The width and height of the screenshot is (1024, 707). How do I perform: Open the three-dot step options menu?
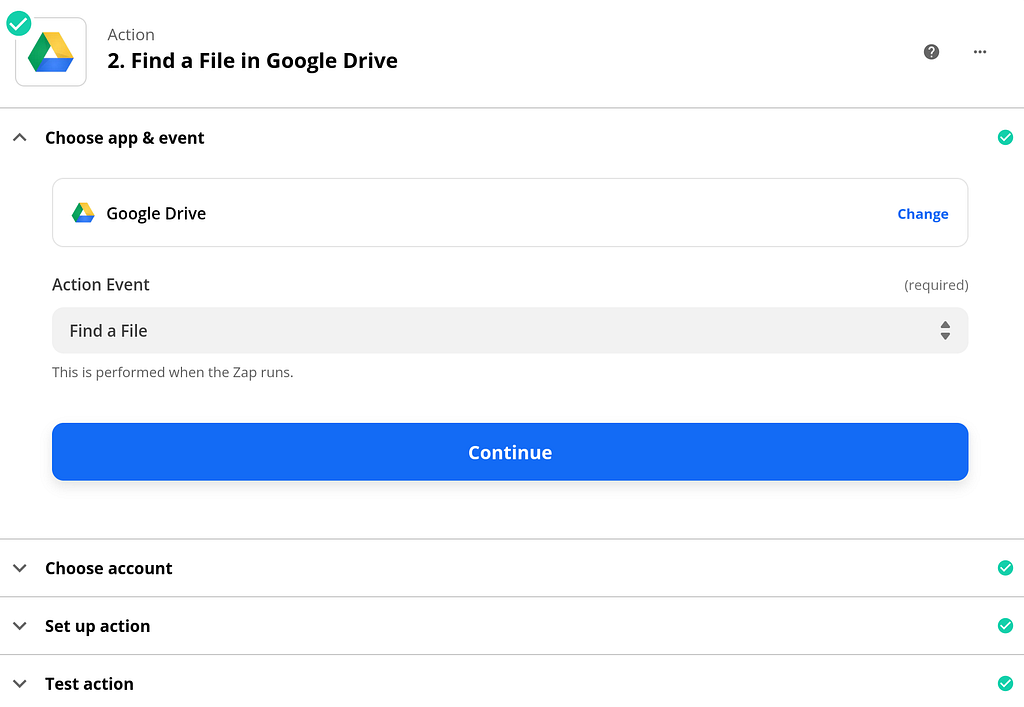pyautogui.click(x=980, y=52)
